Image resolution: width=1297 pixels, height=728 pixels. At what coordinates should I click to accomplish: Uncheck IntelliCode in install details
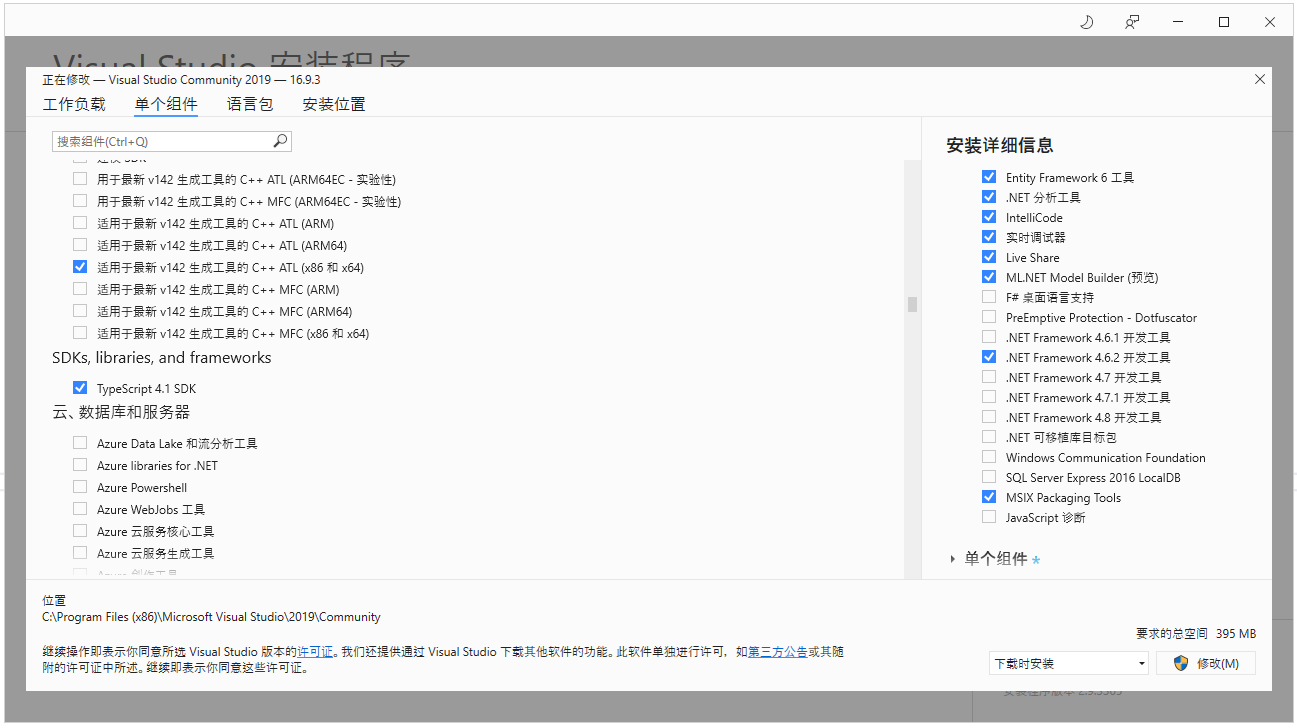point(989,217)
